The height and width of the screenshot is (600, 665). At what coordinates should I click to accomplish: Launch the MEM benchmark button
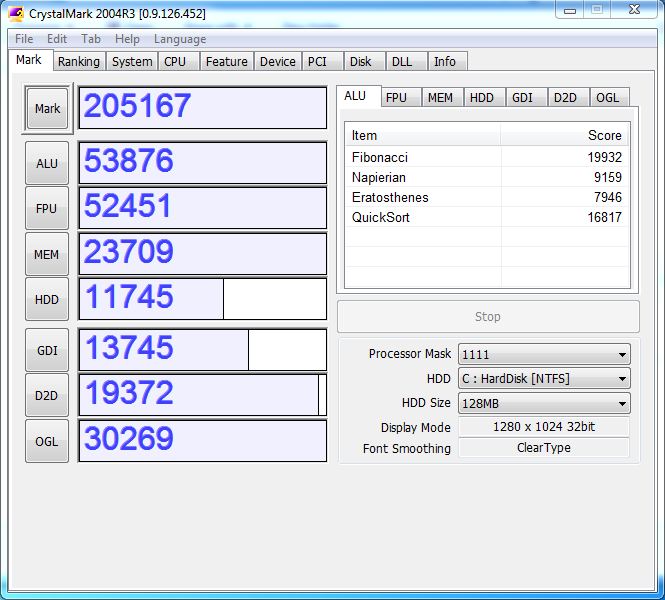[x=47, y=255]
